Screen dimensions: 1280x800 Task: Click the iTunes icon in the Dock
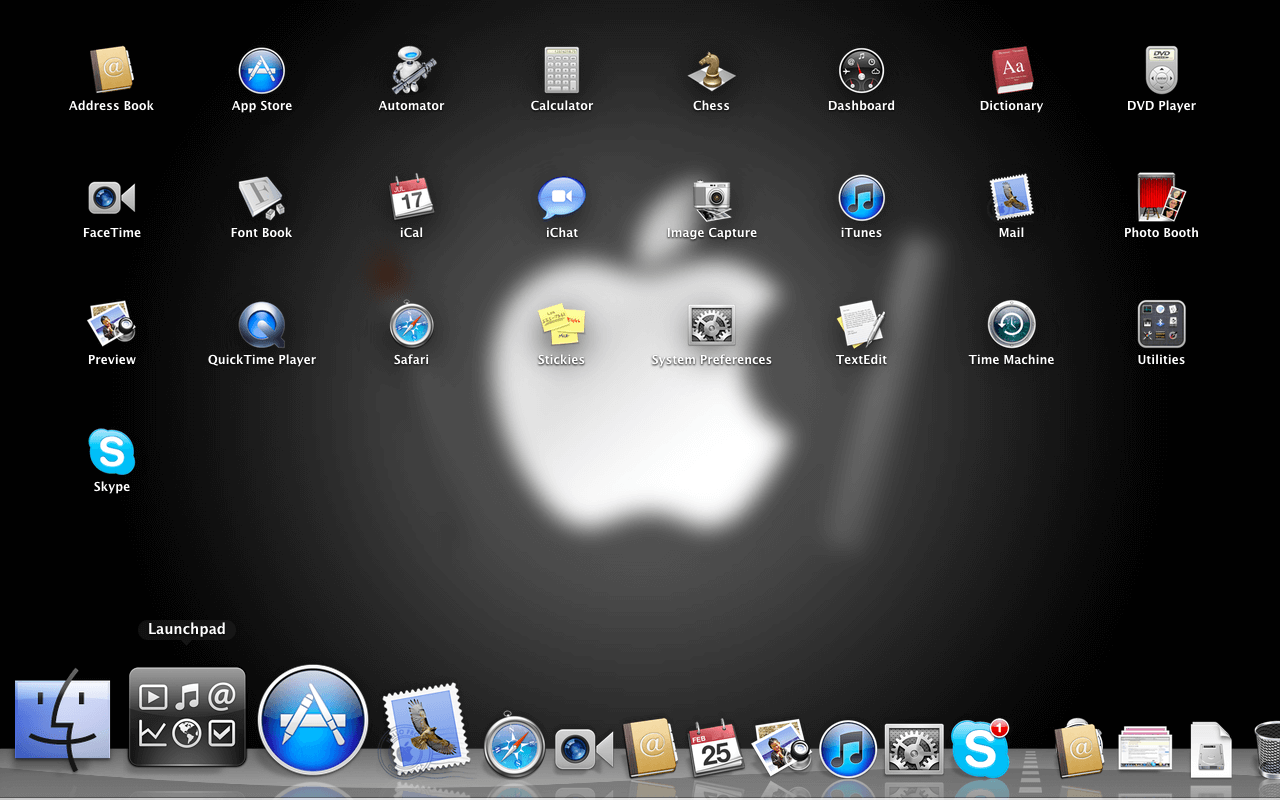pos(848,749)
